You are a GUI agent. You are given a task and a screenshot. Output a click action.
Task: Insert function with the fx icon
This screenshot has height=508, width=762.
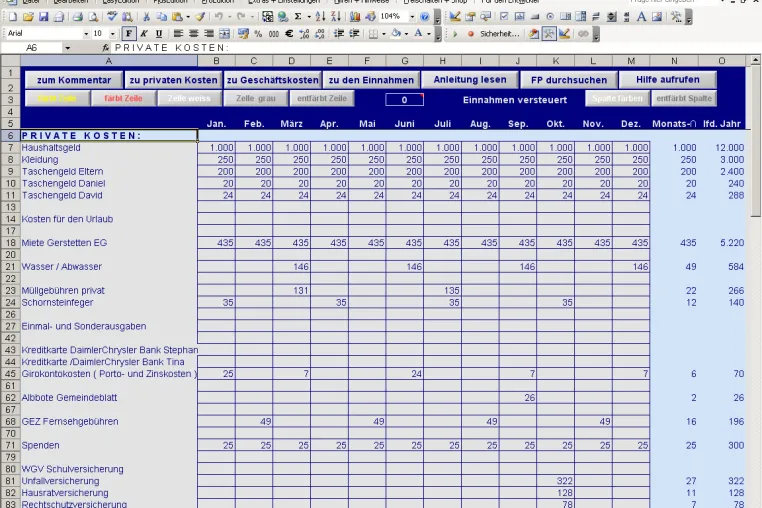[x=105, y=48]
